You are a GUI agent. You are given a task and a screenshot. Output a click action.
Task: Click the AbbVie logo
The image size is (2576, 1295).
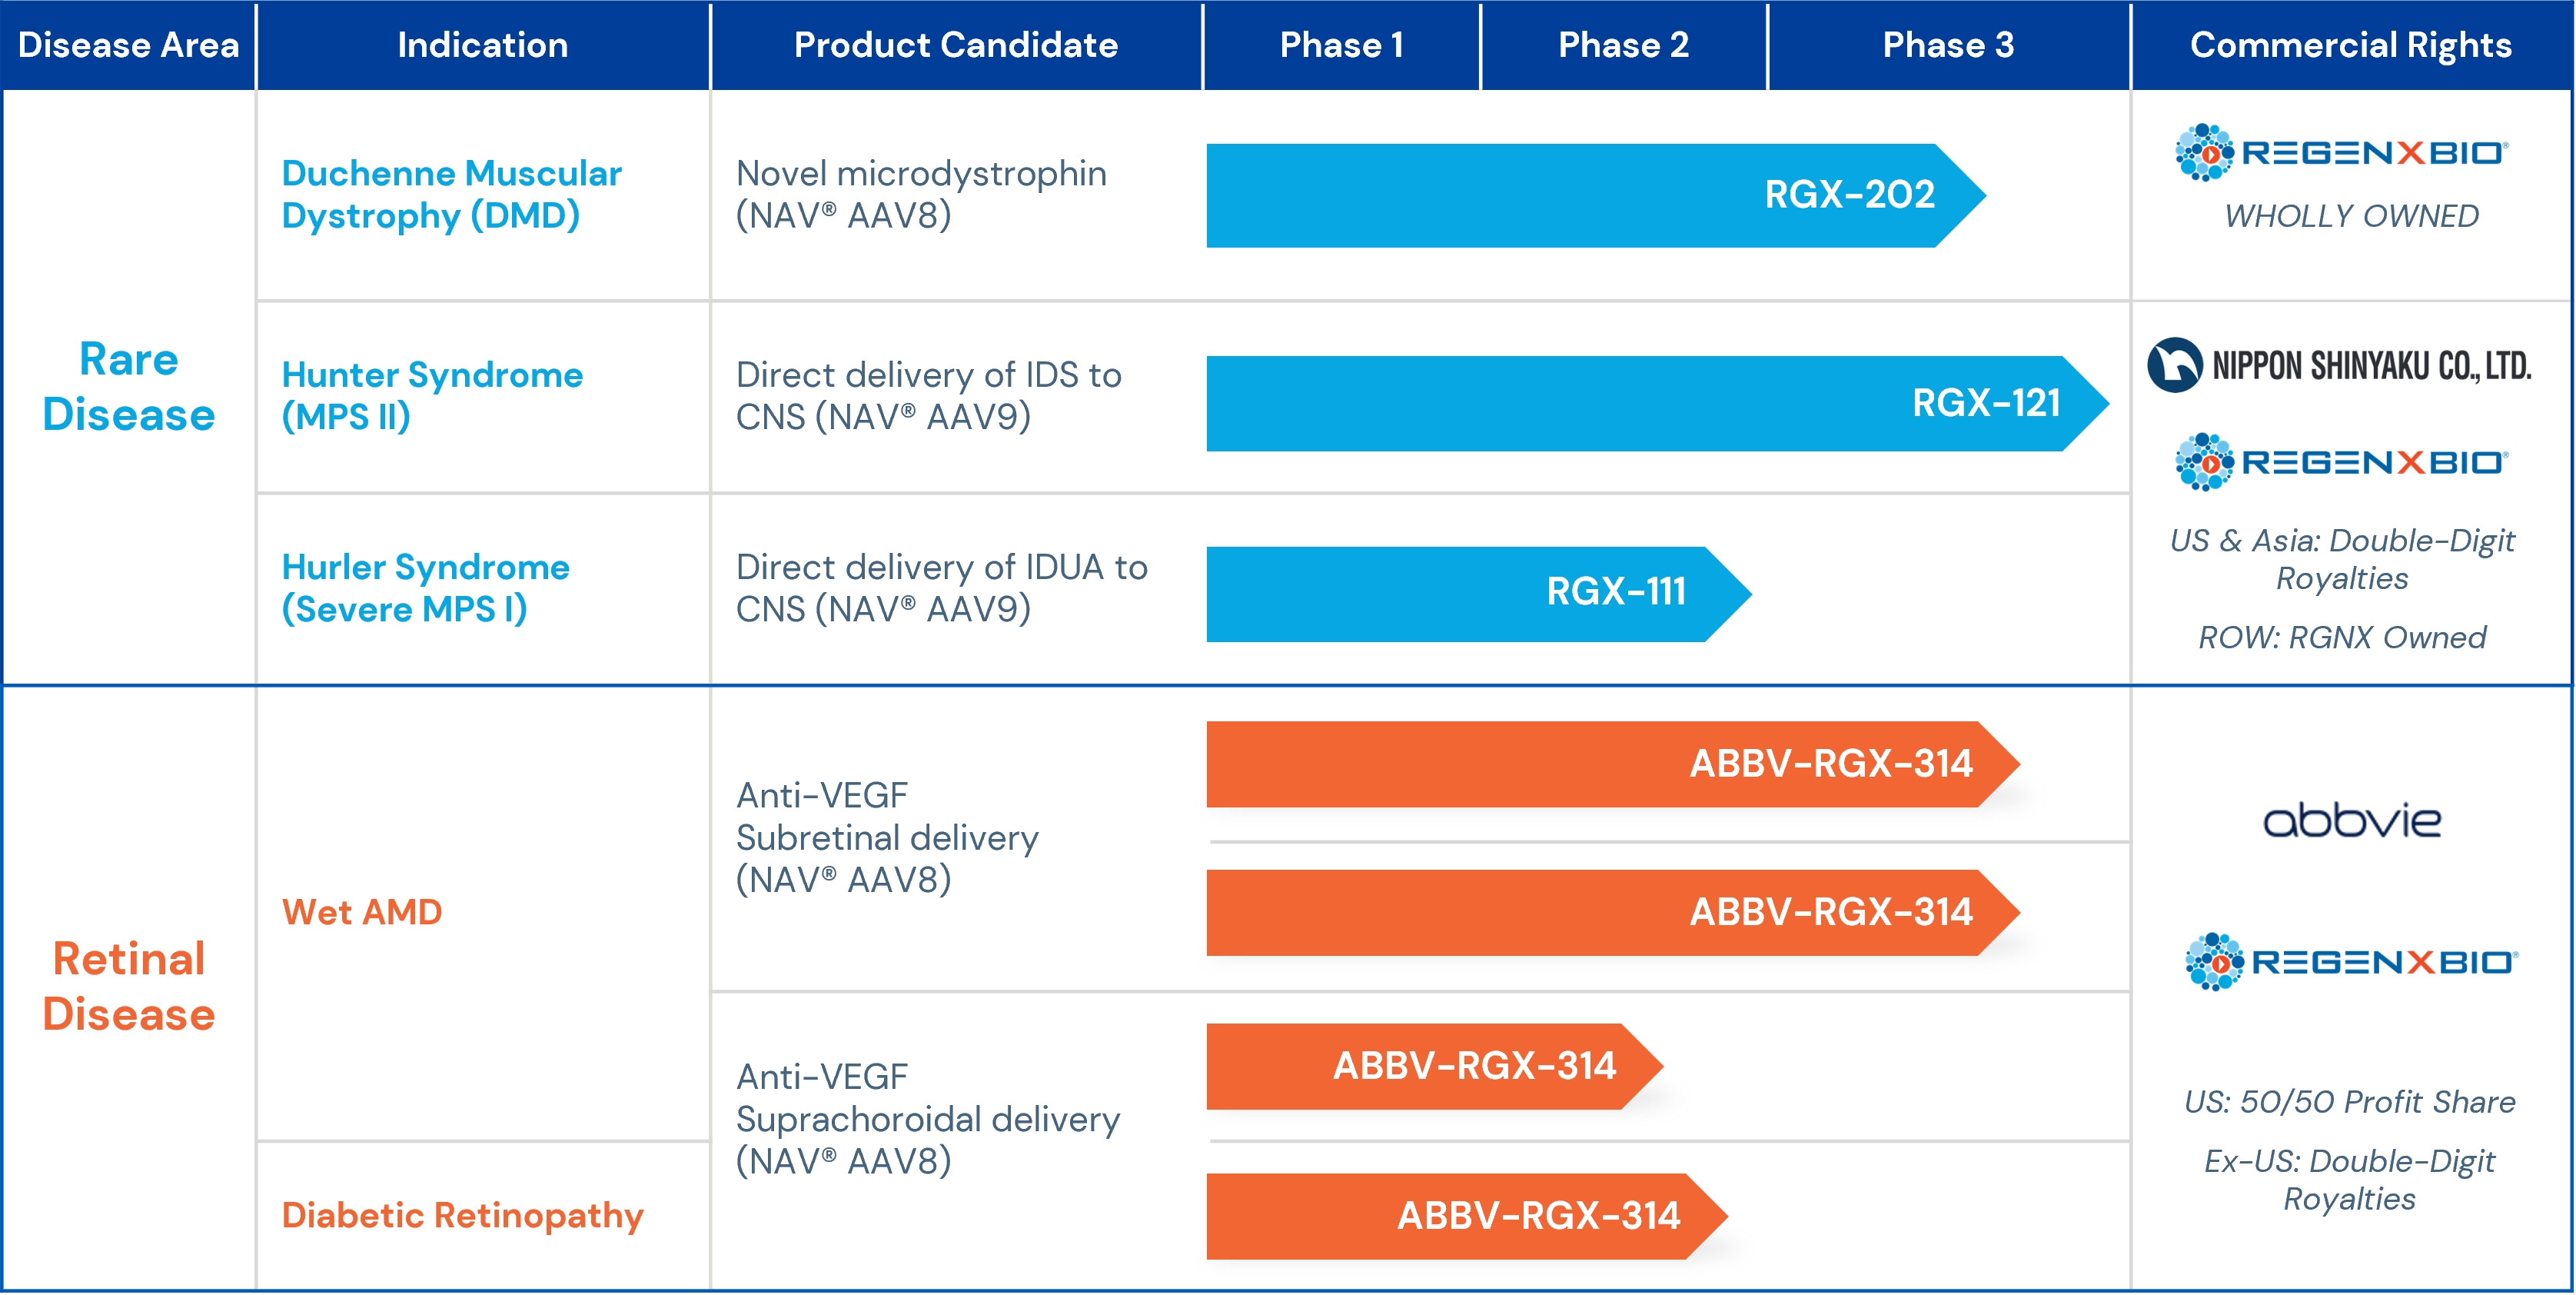point(2351,821)
